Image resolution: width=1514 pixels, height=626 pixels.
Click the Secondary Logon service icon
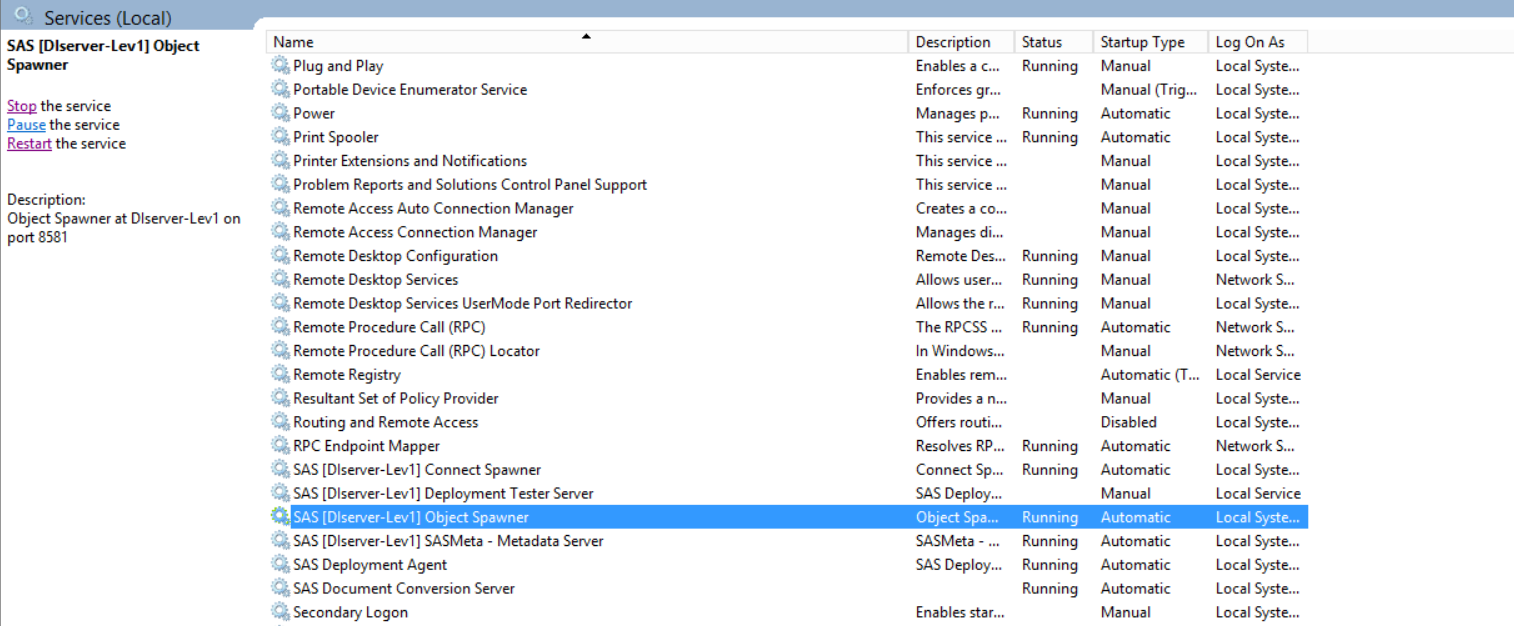click(x=279, y=611)
